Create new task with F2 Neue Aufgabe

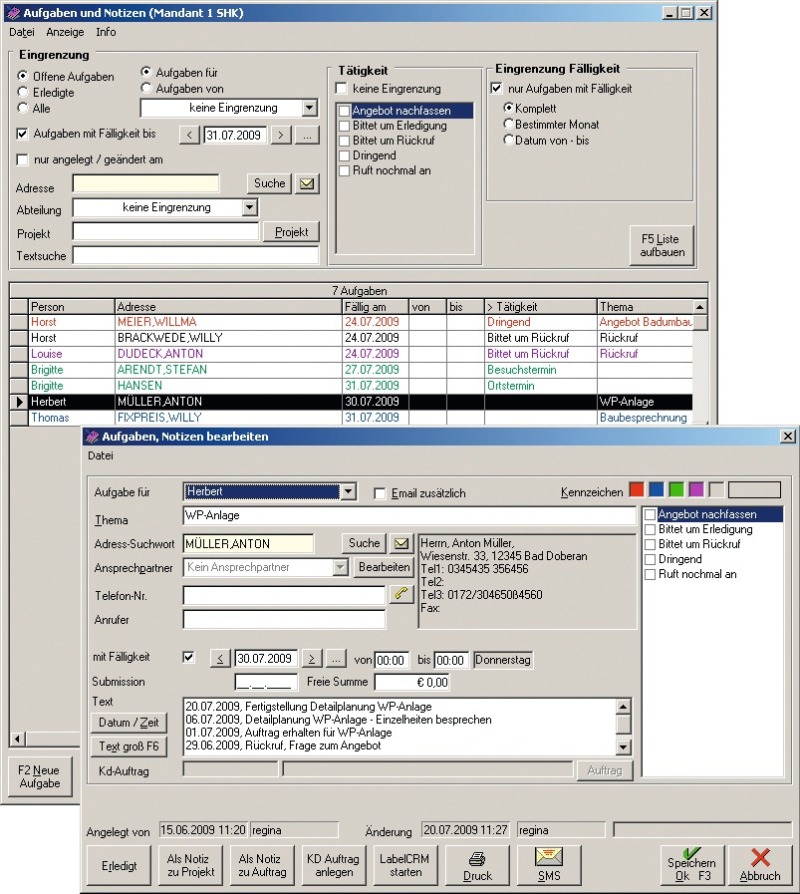click(40, 777)
